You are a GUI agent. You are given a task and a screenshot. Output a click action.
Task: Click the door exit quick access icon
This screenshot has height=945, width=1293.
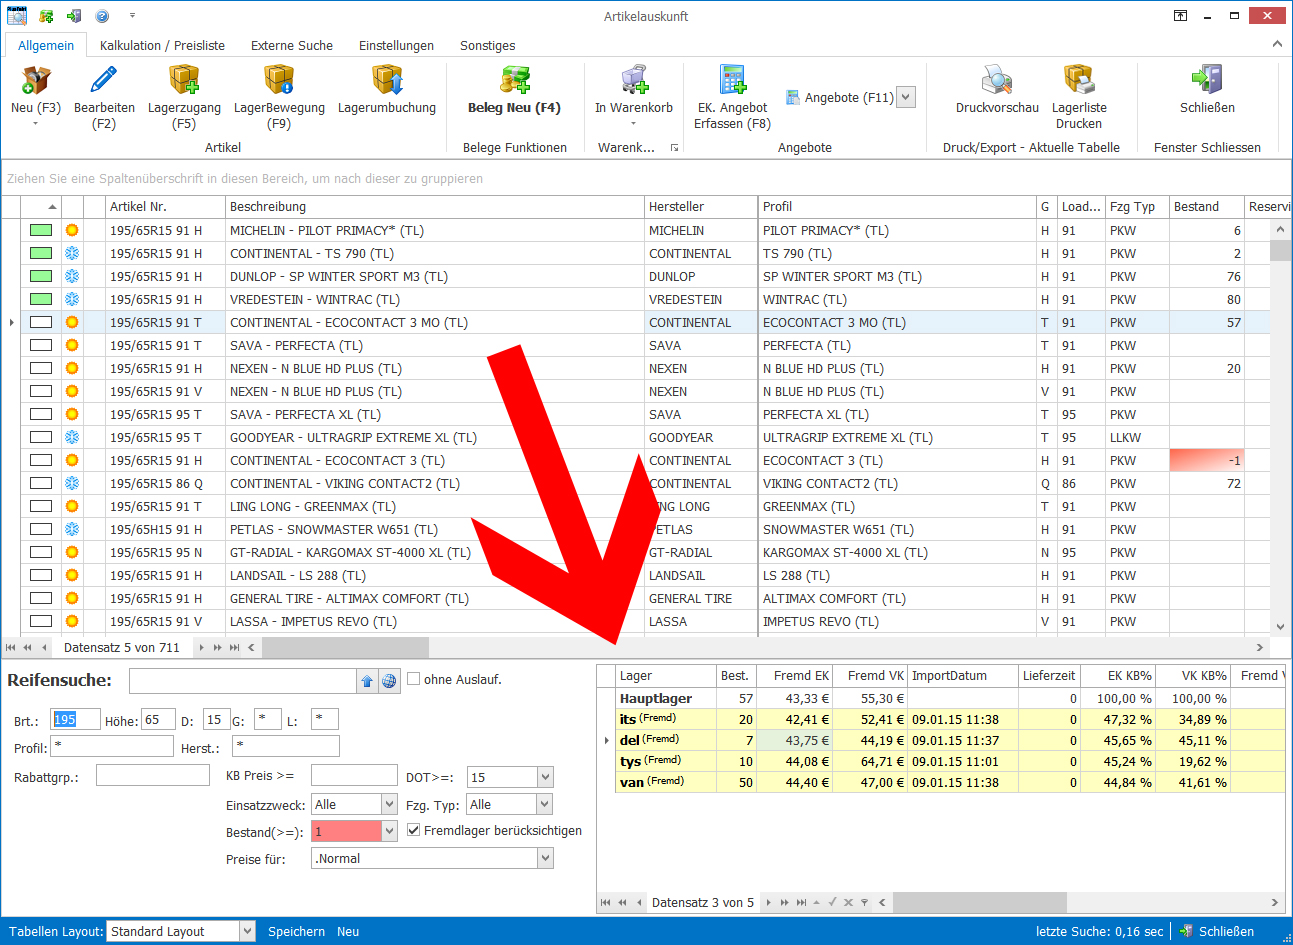click(x=74, y=16)
